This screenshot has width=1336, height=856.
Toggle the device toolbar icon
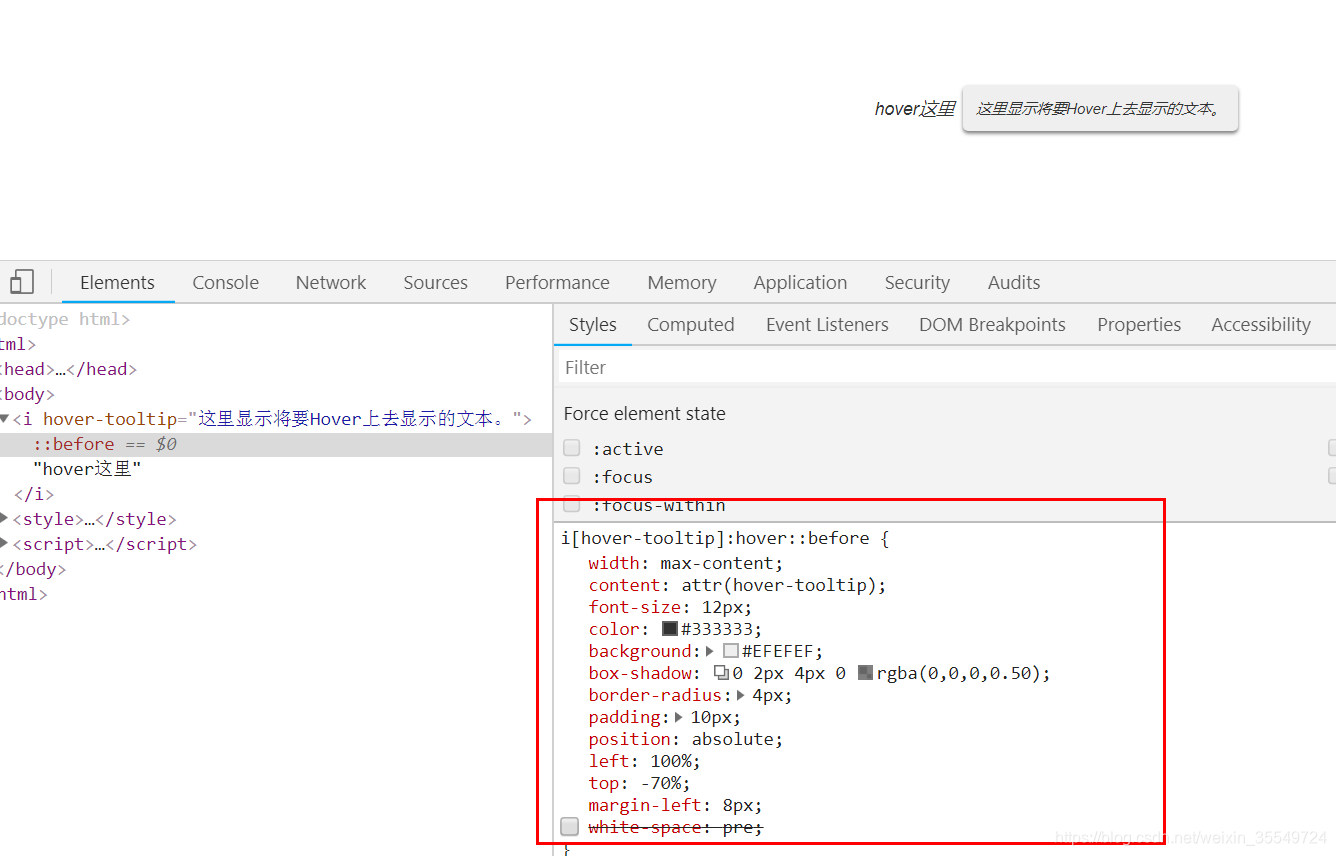[x=21, y=282]
